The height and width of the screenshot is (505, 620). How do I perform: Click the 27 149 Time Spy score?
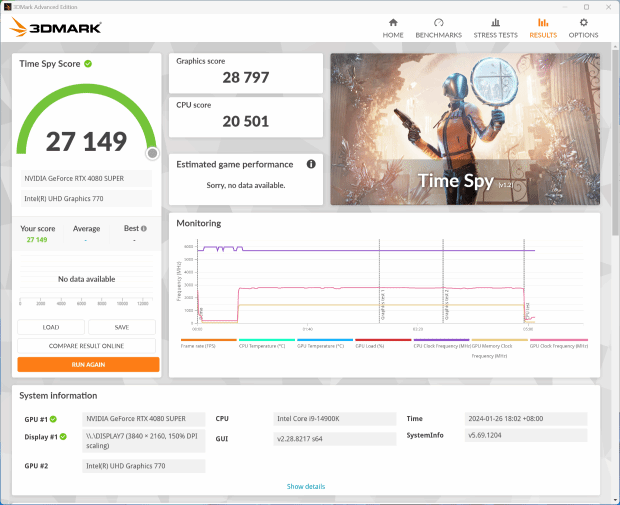(86, 142)
